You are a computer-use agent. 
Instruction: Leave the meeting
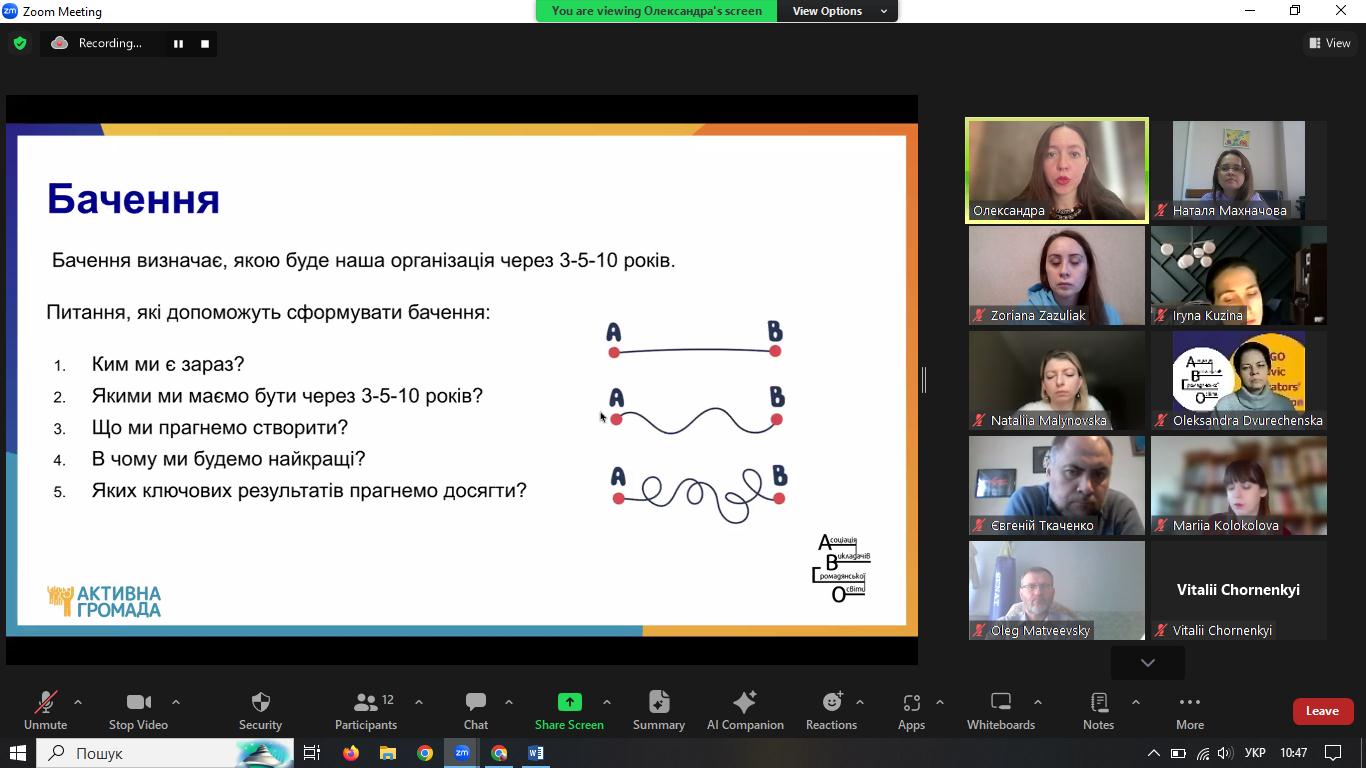[x=1321, y=711]
